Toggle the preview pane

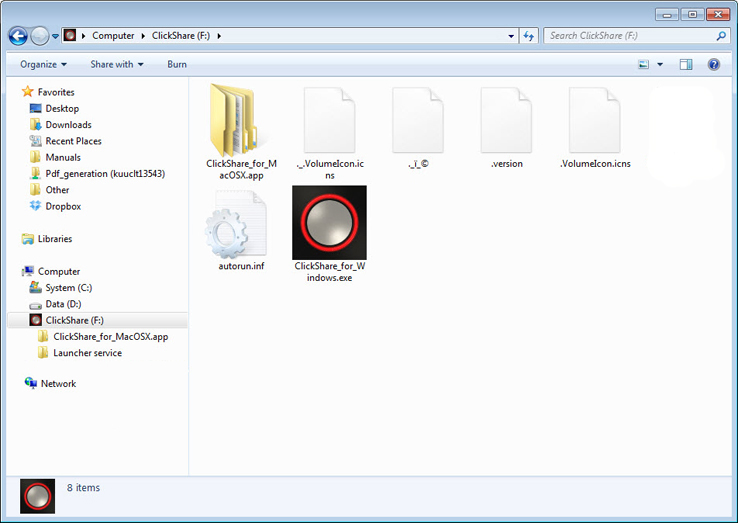pos(686,64)
